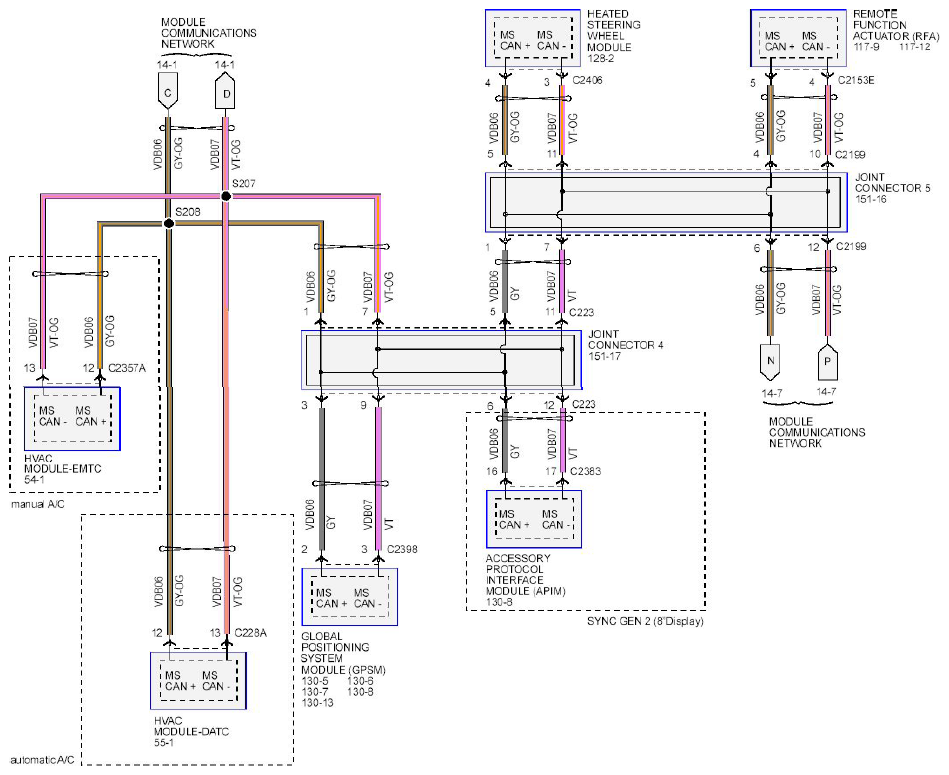Click the SYNC GEN 2 (8" Display) label

pyautogui.click(x=645, y=622)
